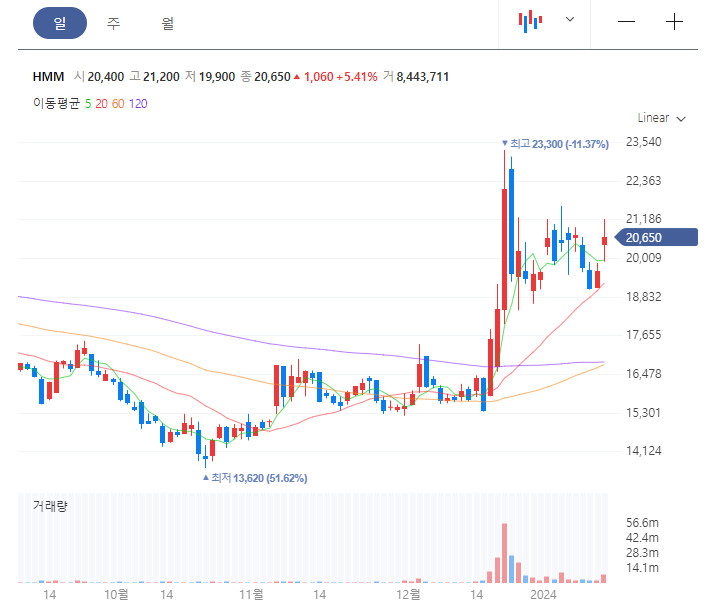This screenshot has height=613, width=707.
Task: Switch to the 주 (weekly) chart tab
Action: [x=114, y=23]
